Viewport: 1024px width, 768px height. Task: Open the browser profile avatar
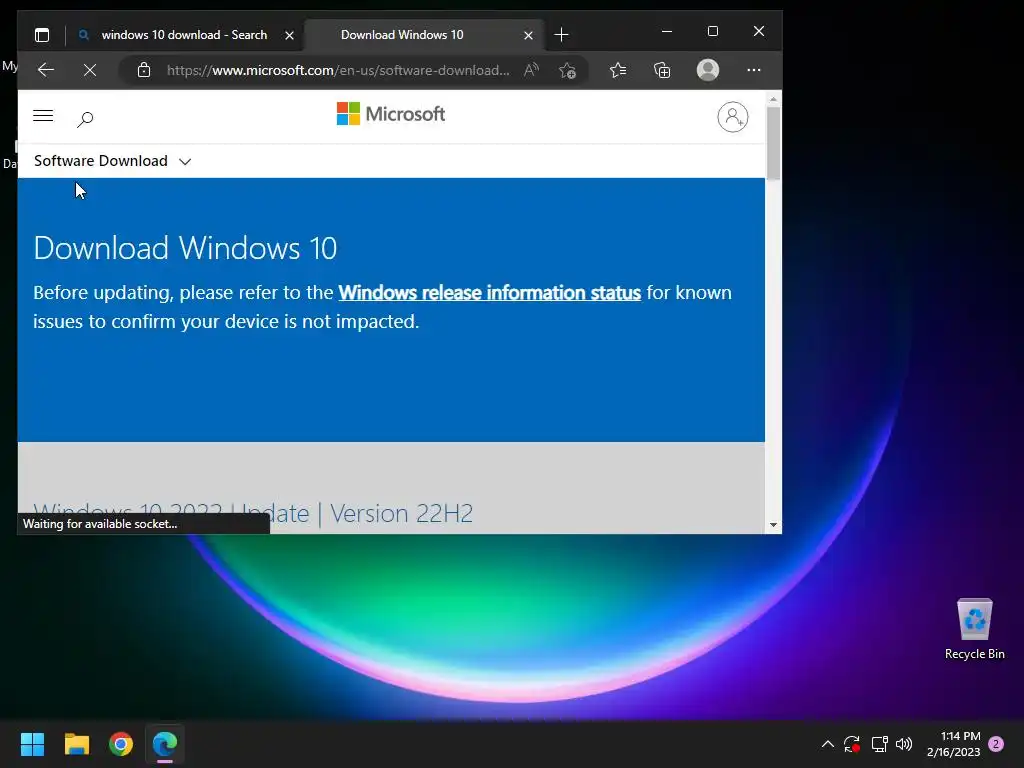(708, 70)
